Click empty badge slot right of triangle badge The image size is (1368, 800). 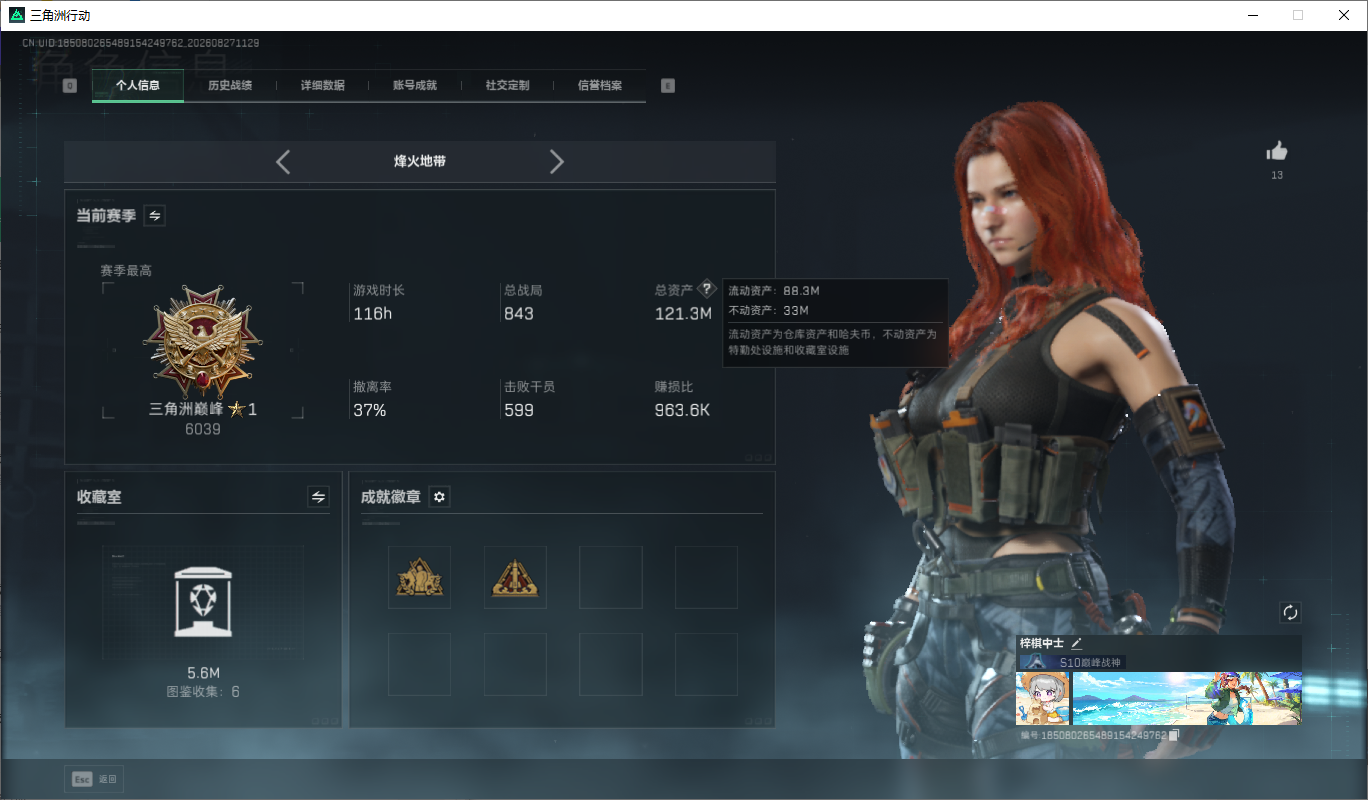tap(611, 578)
